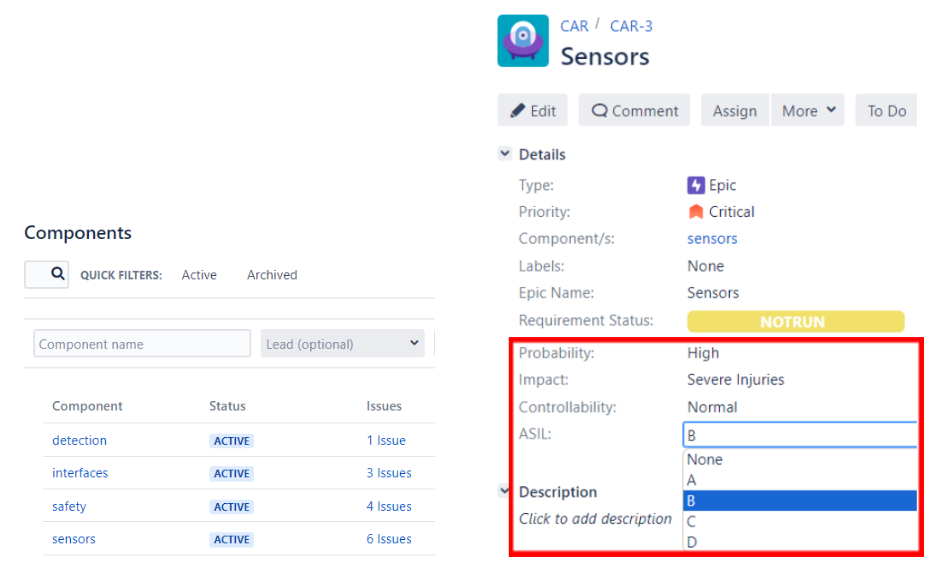Open the Lead (optional) dropdown

click(x=343, y=344)
